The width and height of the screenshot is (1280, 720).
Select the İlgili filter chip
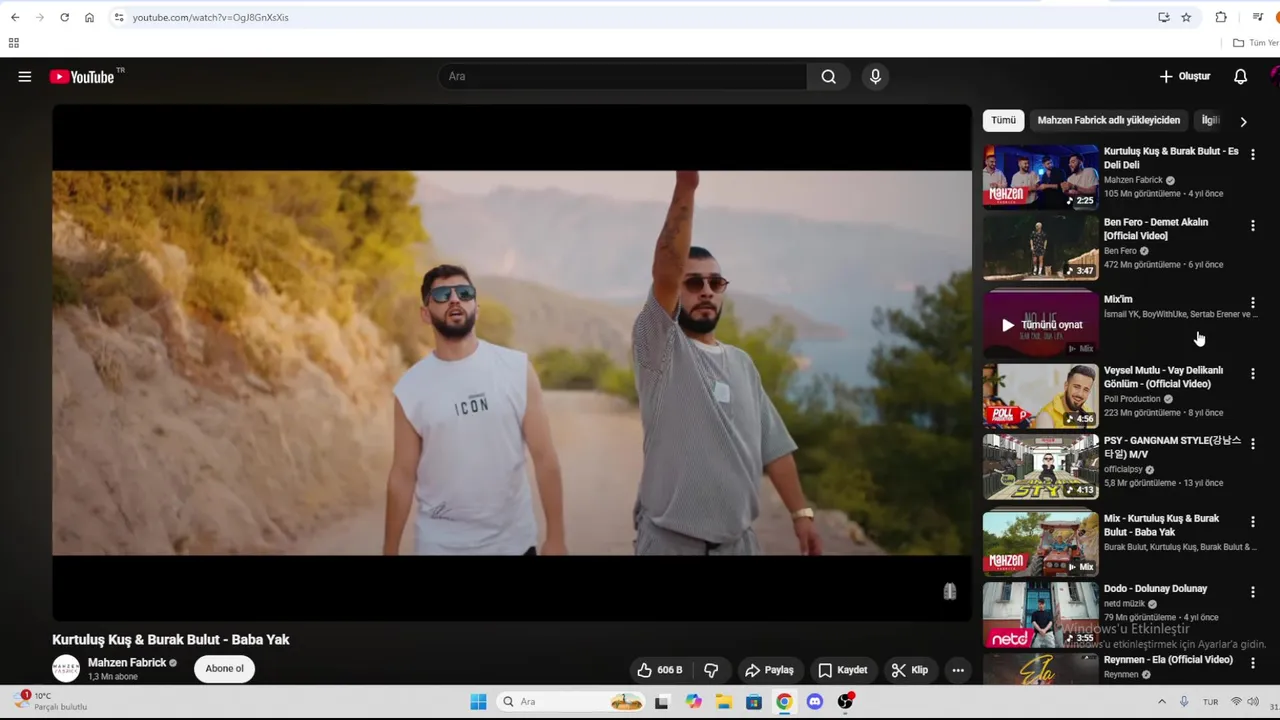click(x=1210, y=120)
